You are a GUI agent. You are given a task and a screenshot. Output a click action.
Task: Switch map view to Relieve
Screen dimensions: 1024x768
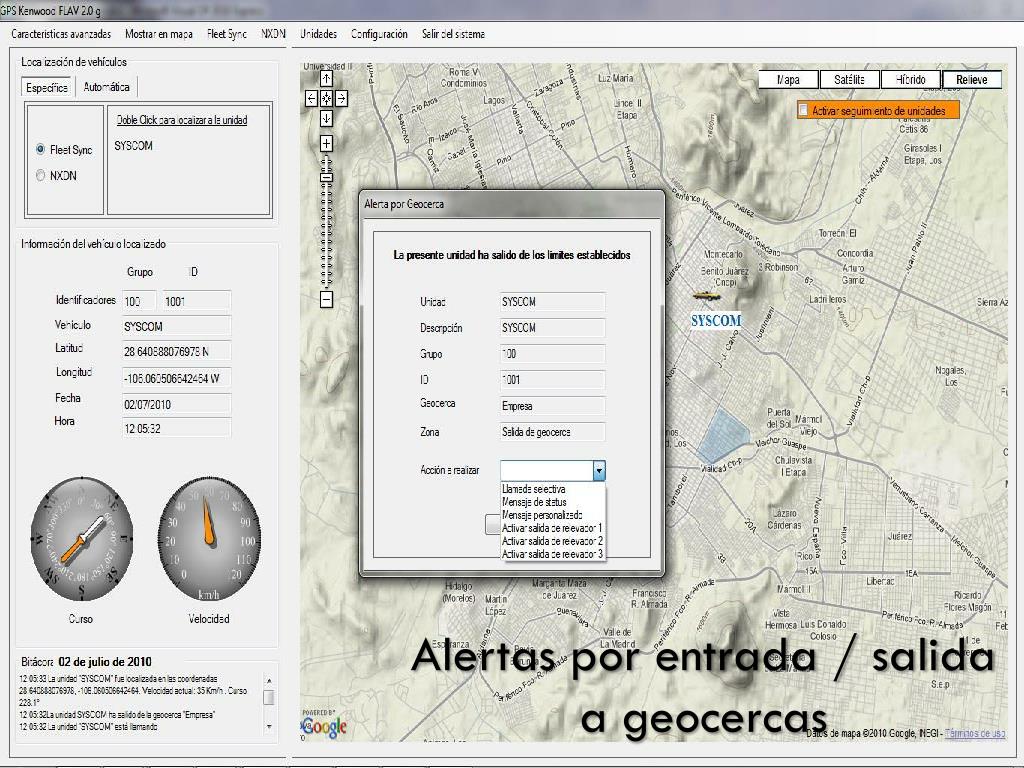click(x=972, y=80)
